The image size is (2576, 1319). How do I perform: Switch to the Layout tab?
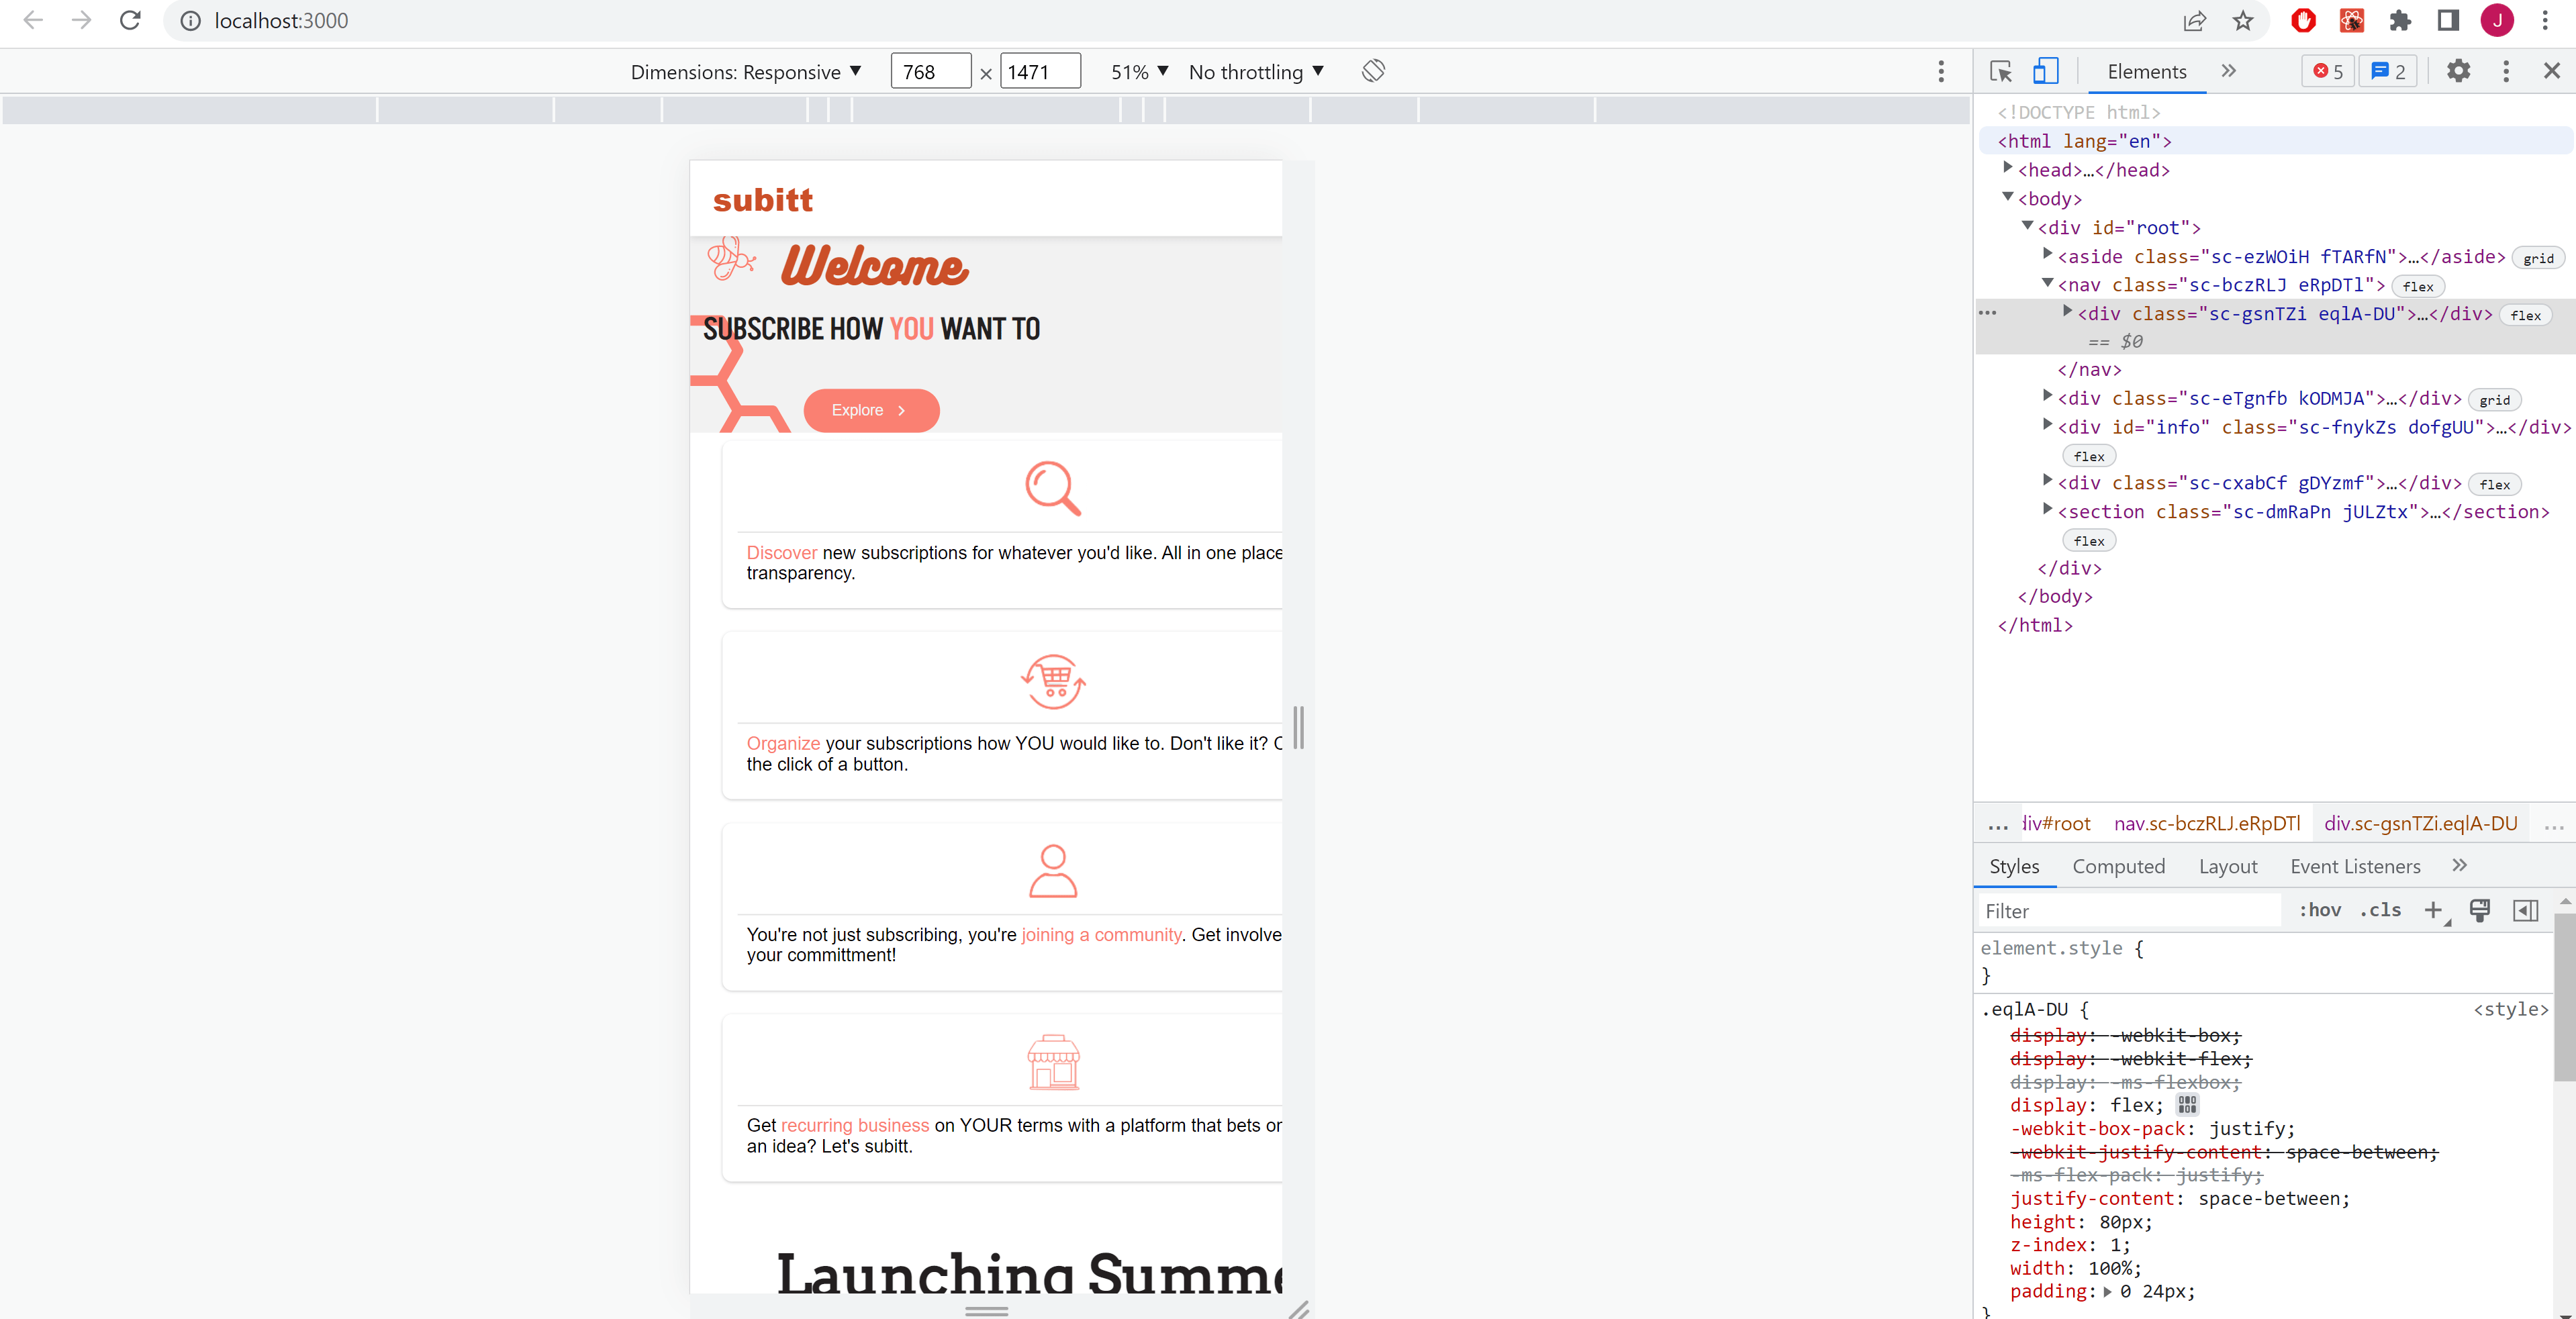pyautogui.click(x=2228, y=866)
